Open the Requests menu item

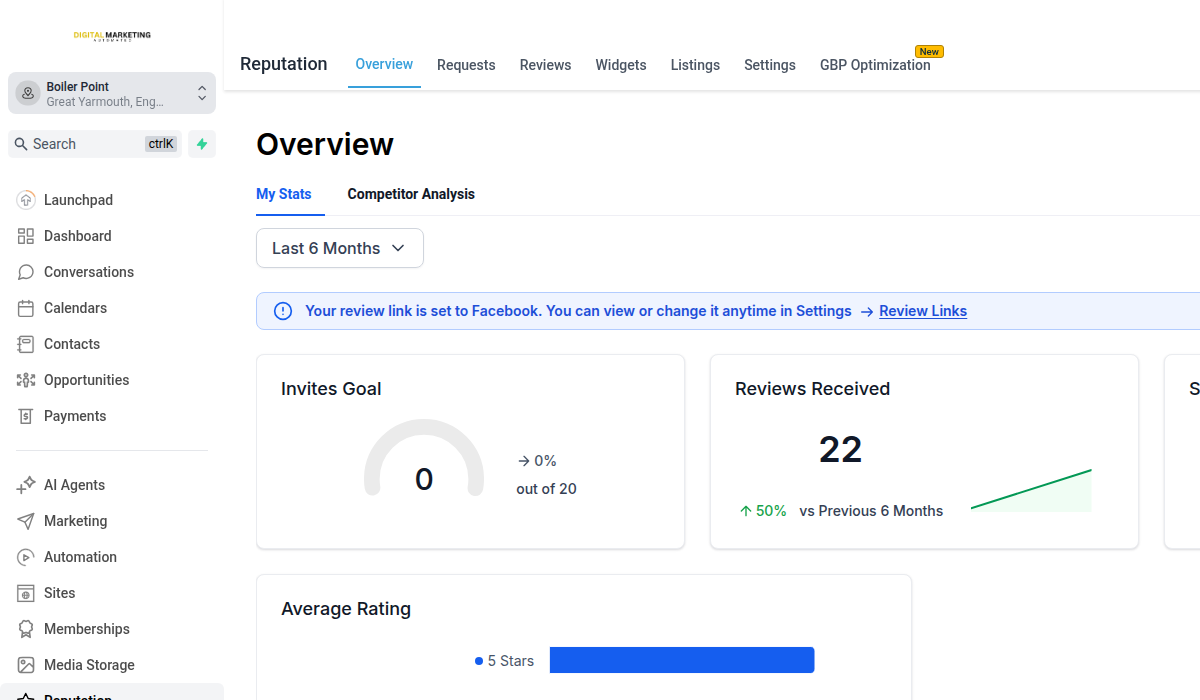pyautogui.click(x=466, y=64)
